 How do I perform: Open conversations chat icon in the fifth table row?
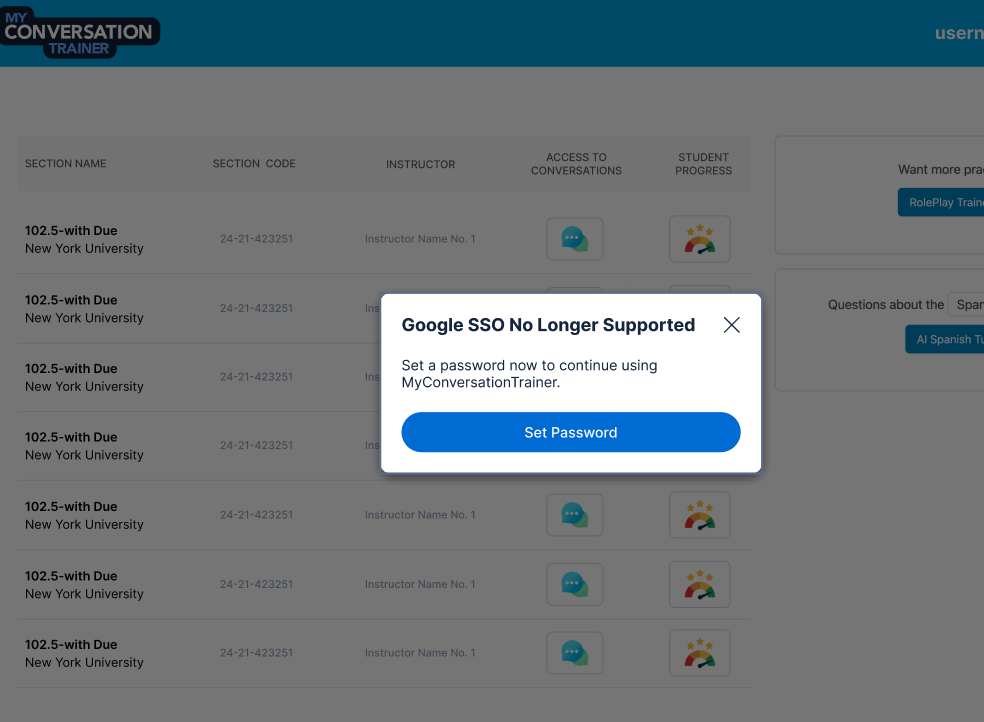574,515
